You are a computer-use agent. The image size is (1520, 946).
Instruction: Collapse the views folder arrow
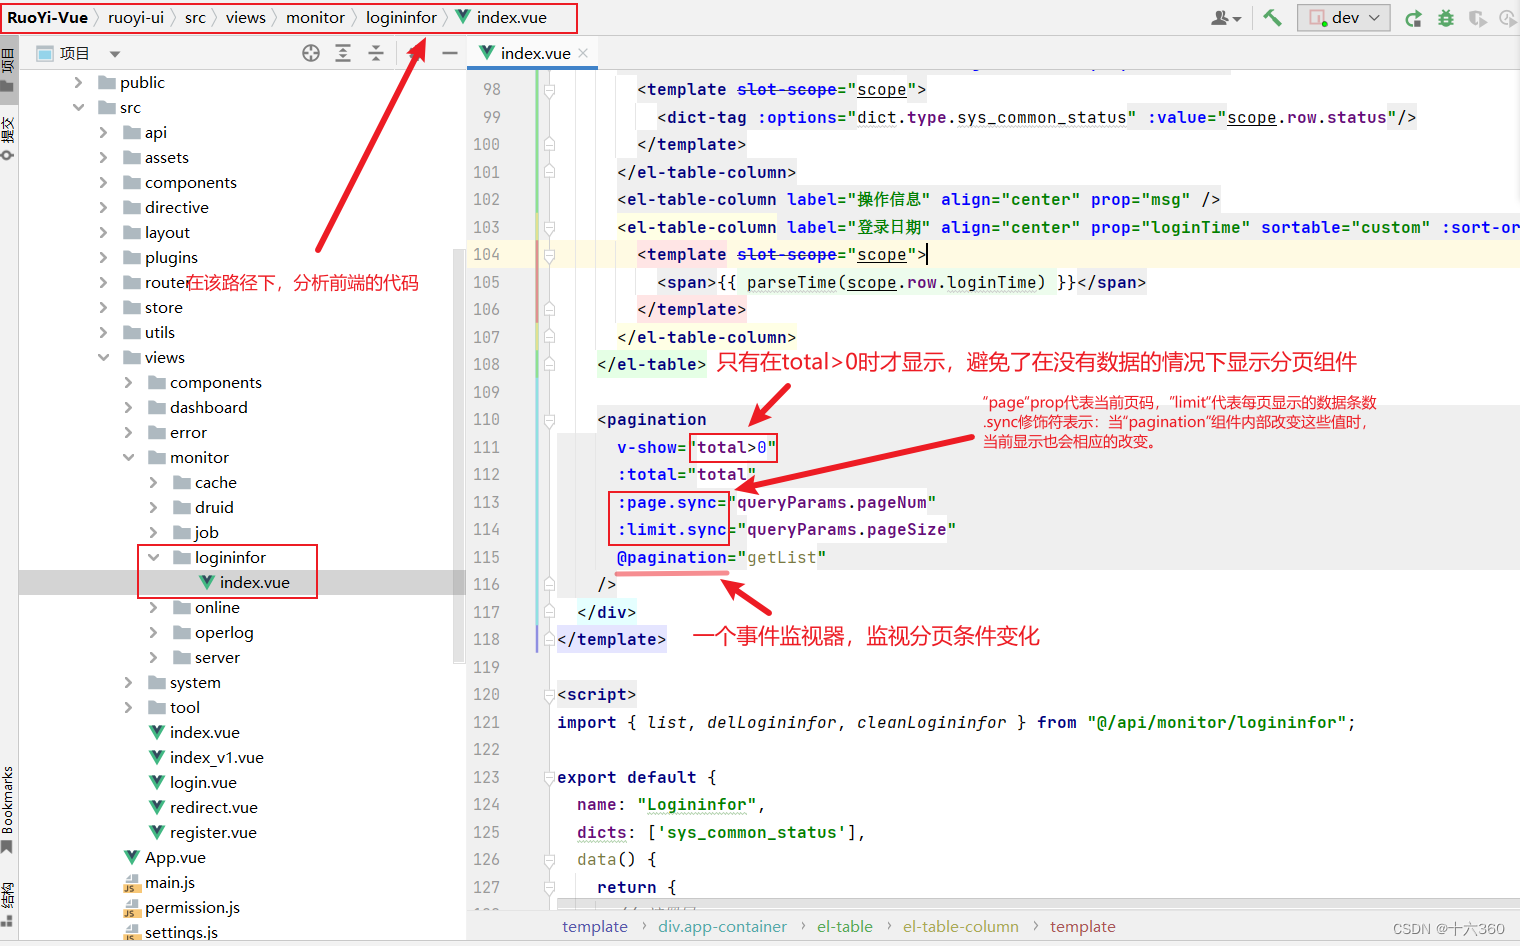pyautogui.click(x=103, y=357)
